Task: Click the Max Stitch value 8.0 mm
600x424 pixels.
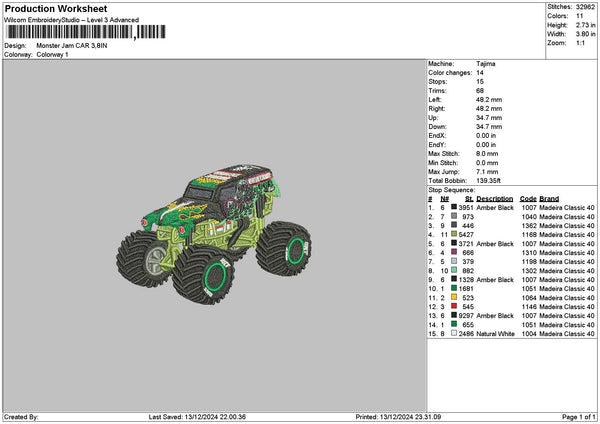Action: pos(487,153)
